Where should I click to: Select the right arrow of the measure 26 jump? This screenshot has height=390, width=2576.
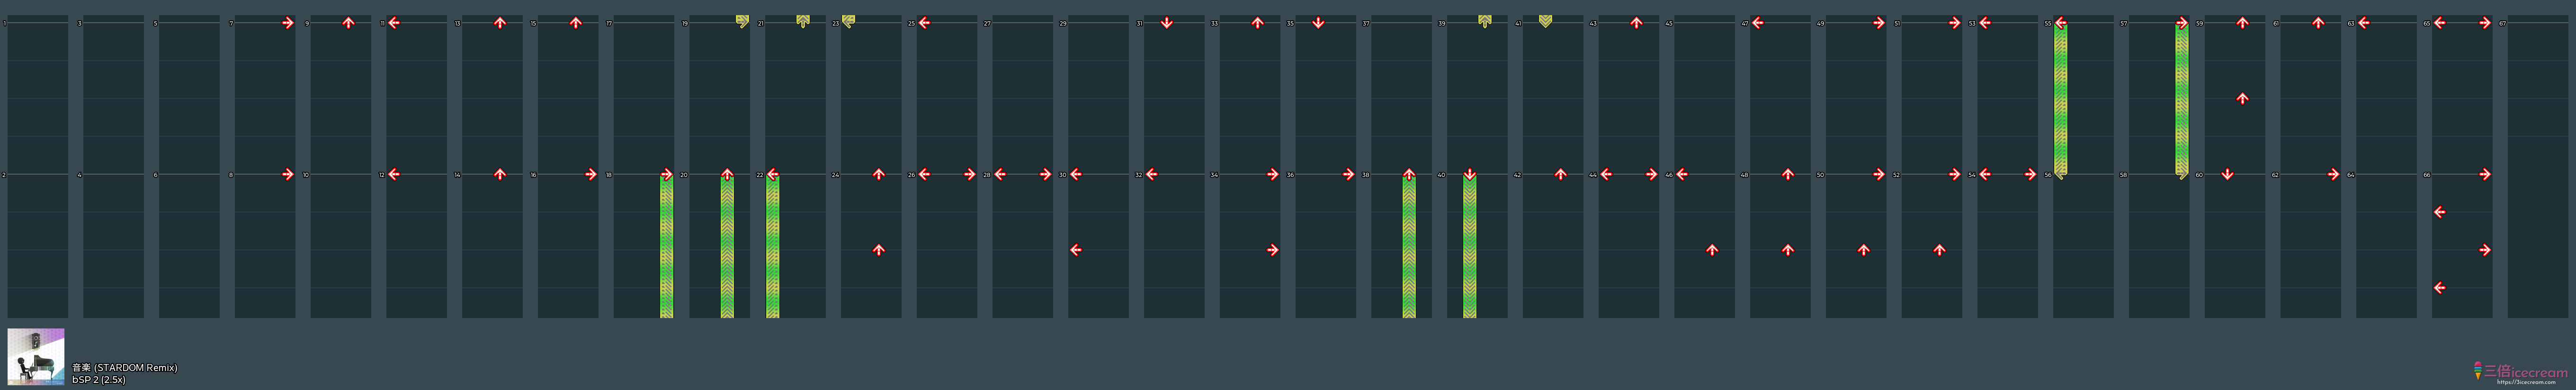(970, 175)
